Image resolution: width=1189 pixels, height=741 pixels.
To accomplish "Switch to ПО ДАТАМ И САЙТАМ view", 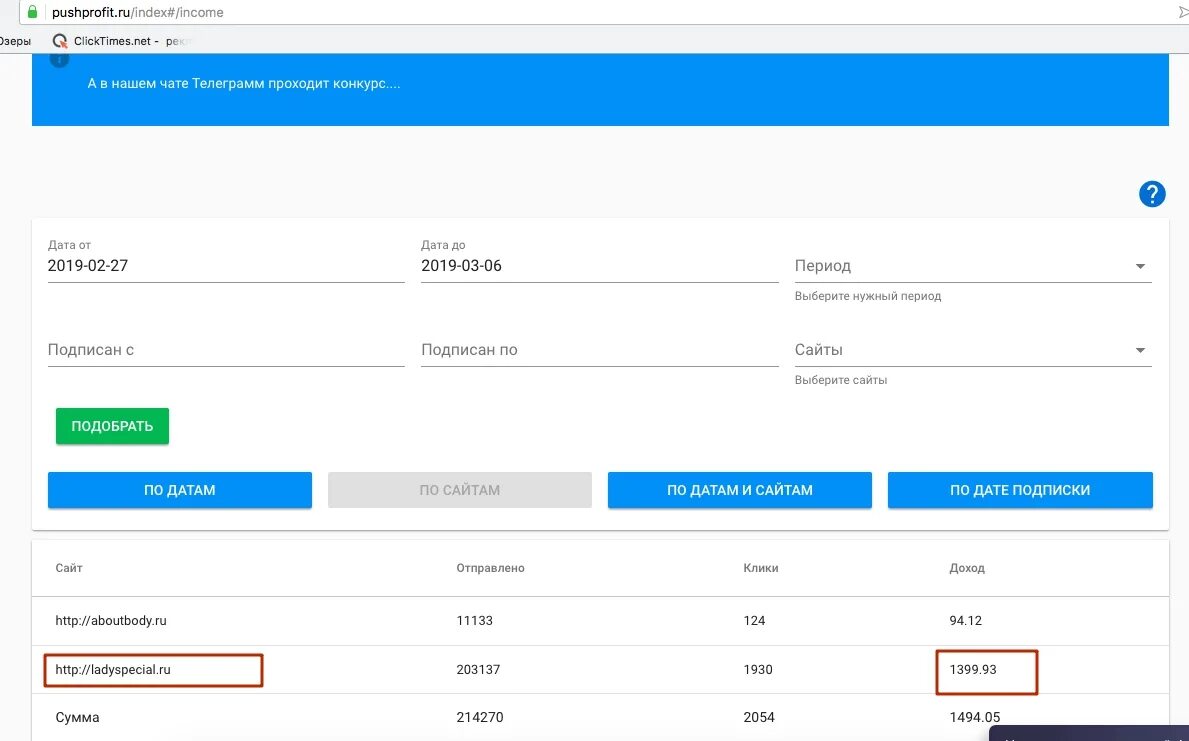I will pos(739,490).
